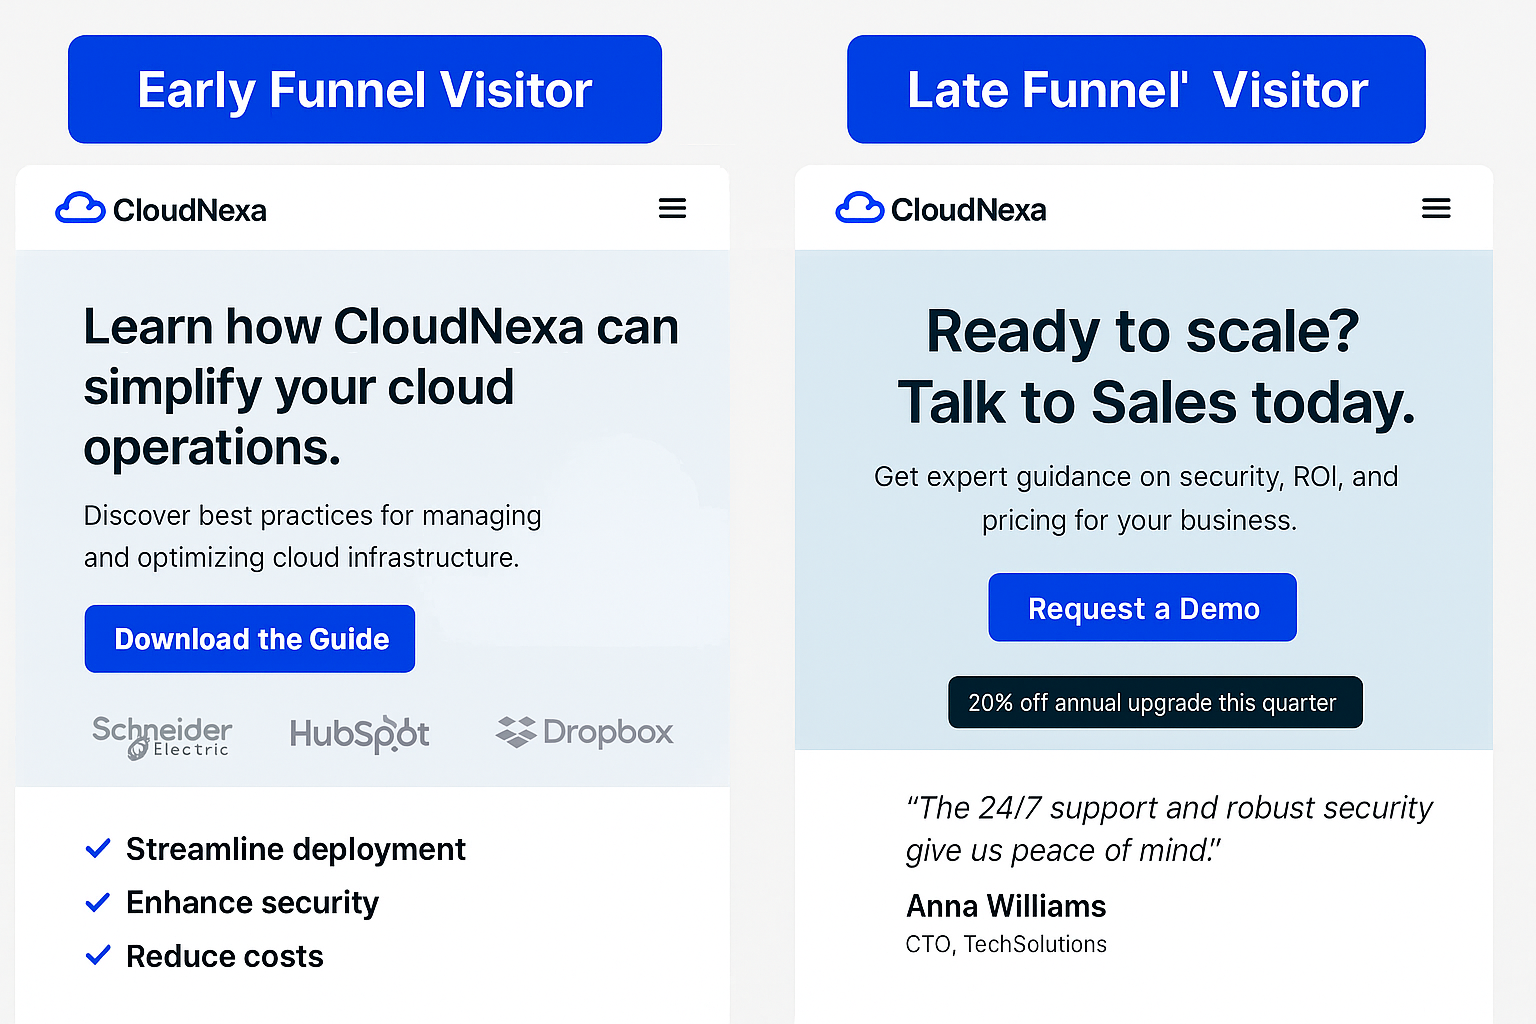Screen dimensions: 1536x1024
Task: Select the Early Funnel Visitor label
Action: [x=365, y=90]
